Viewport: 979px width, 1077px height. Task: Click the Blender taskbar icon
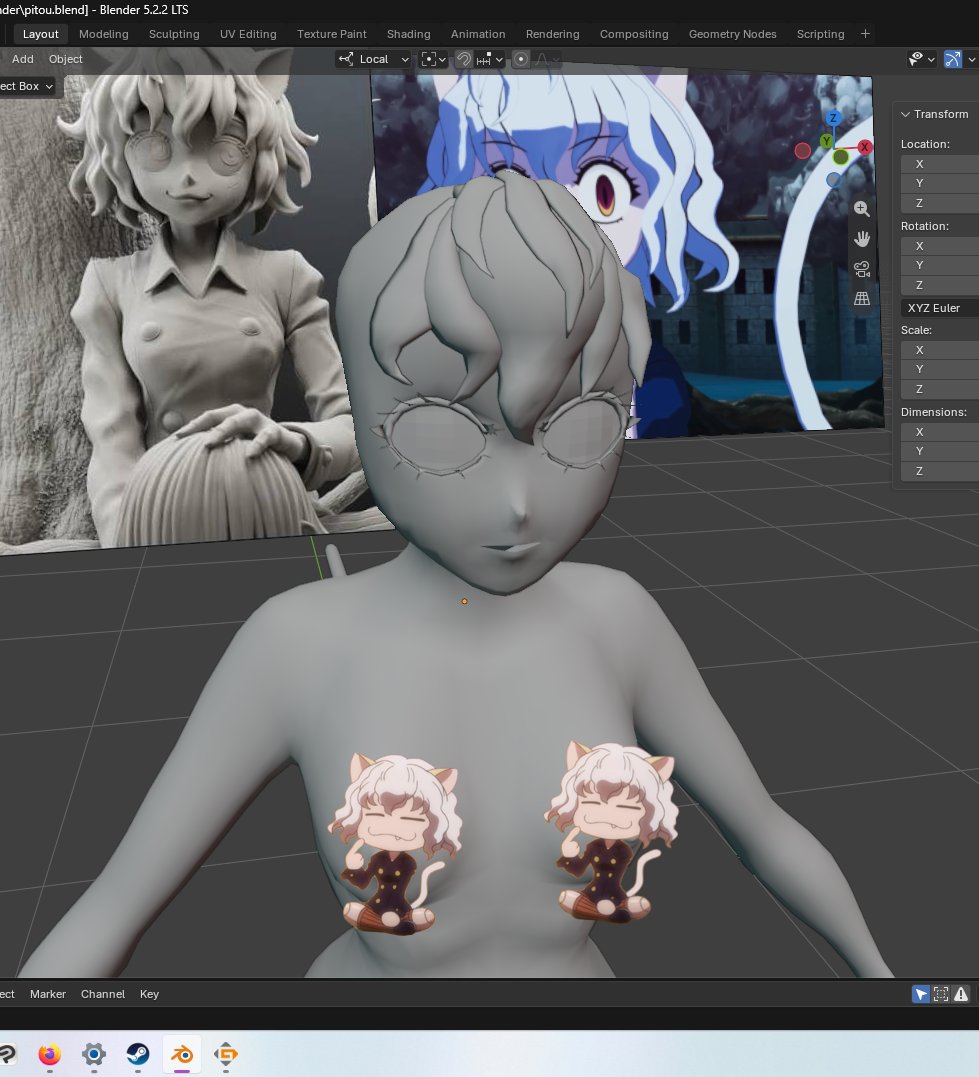coord(182,1054)
